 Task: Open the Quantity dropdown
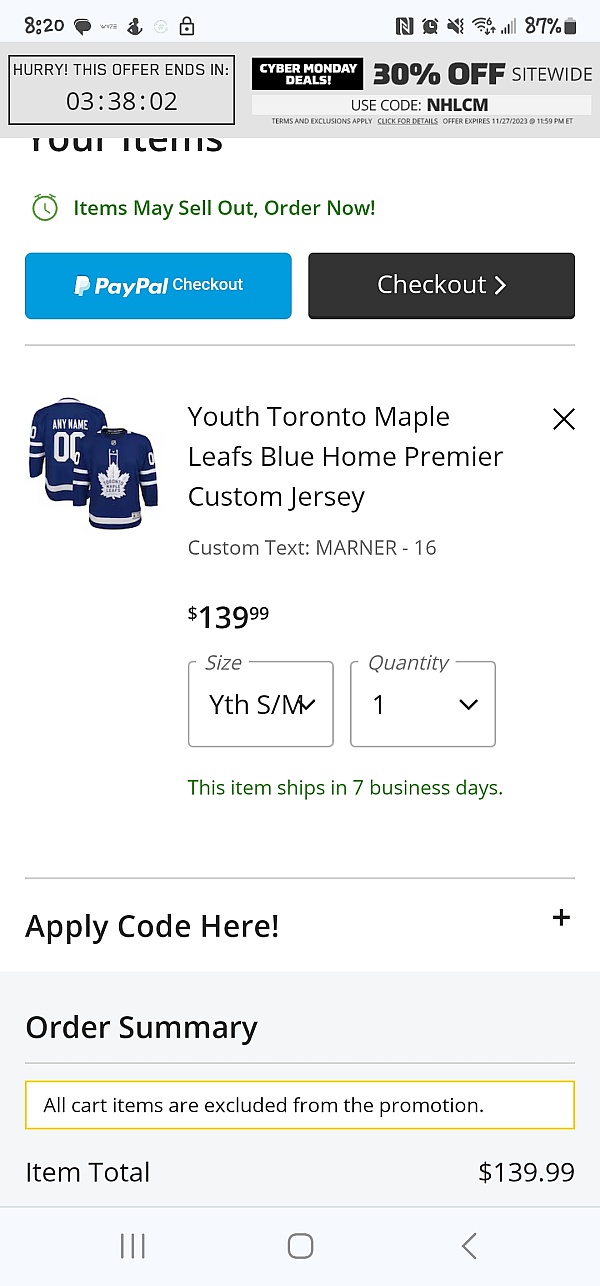[422, 704]
